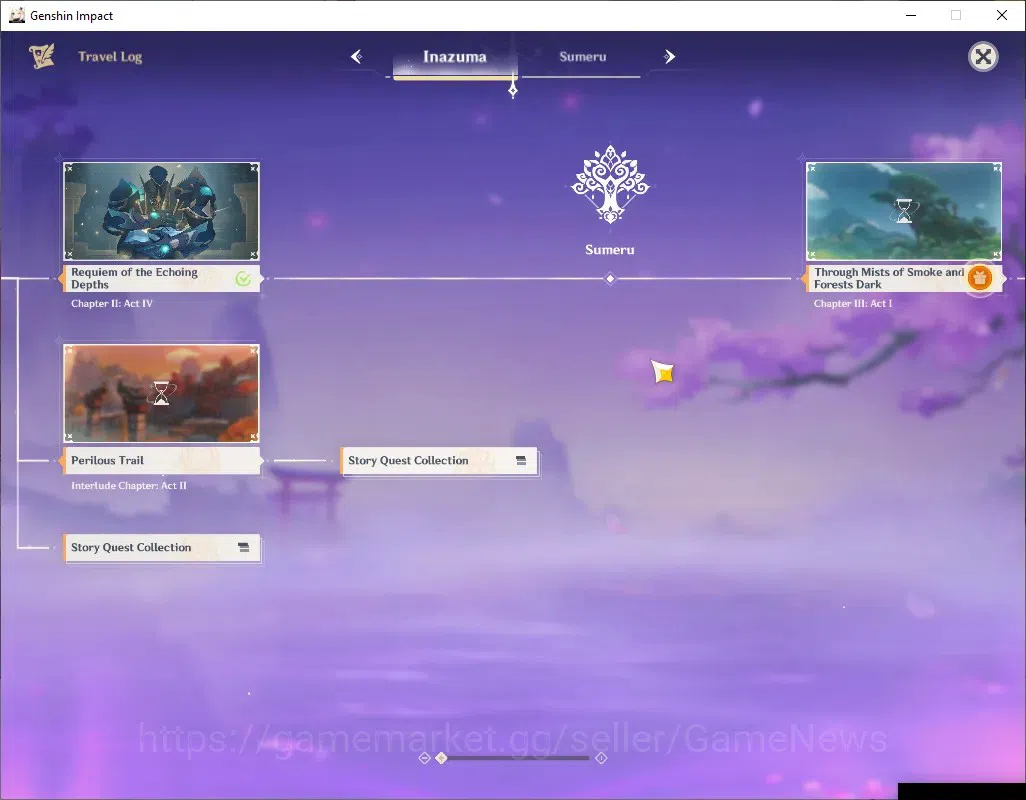Viewport: 1026px width, 800px height.
Task: Click the Chapter III: Act I text
Action: [853, 304]
